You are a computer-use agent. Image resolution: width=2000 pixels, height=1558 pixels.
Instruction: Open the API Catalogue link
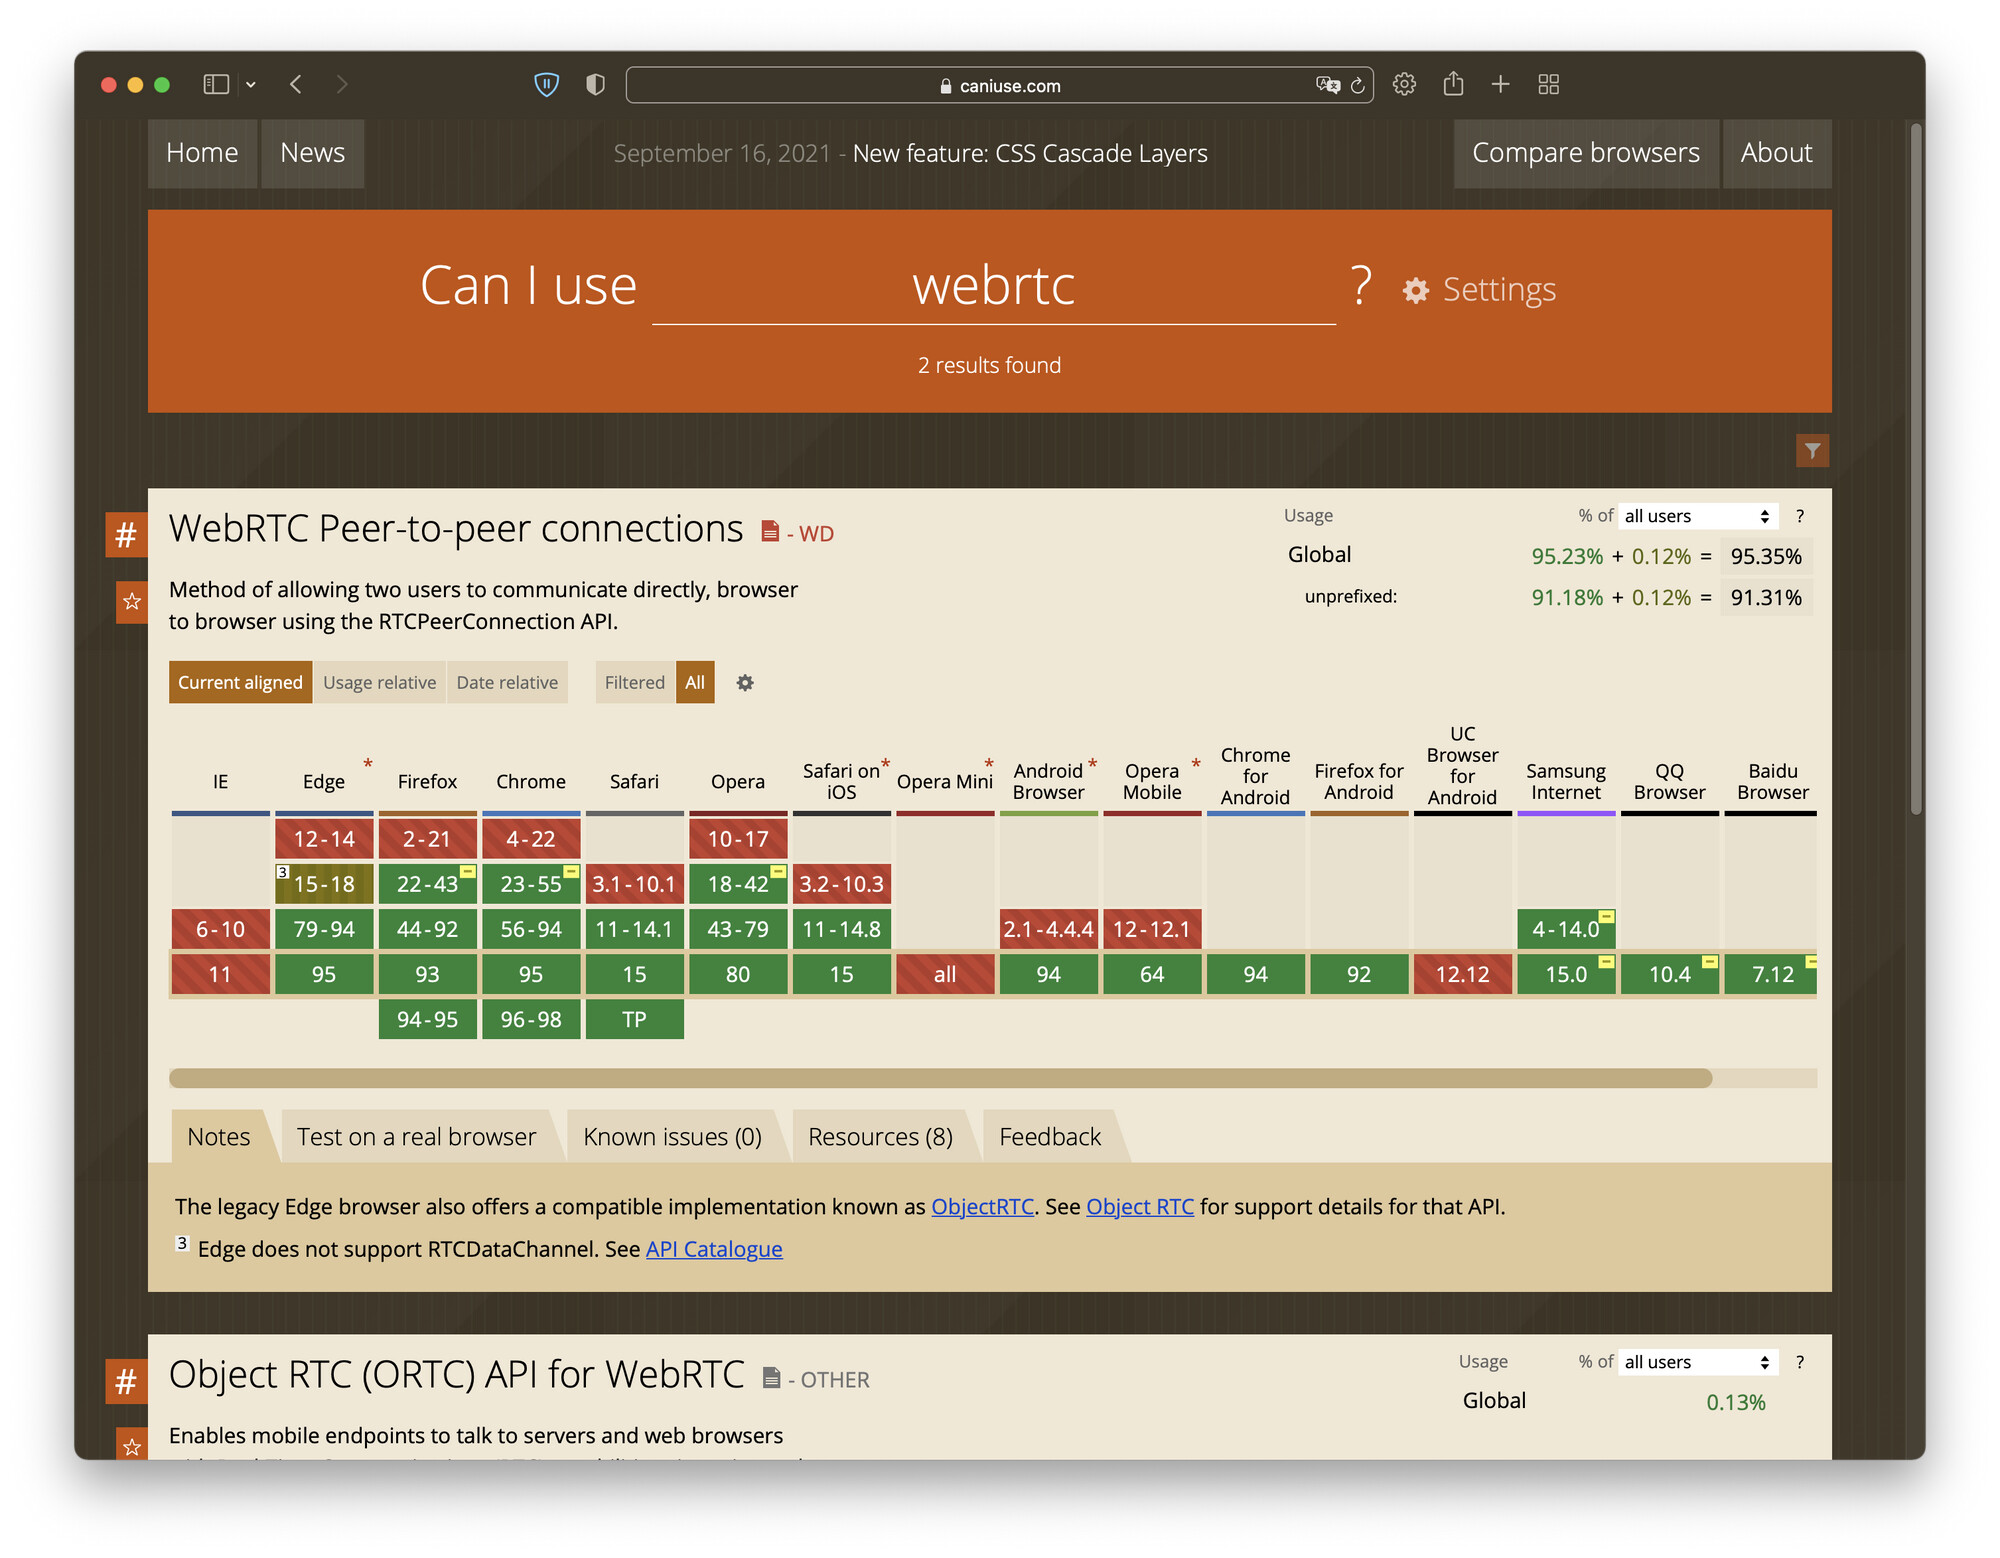[714, 1249]
